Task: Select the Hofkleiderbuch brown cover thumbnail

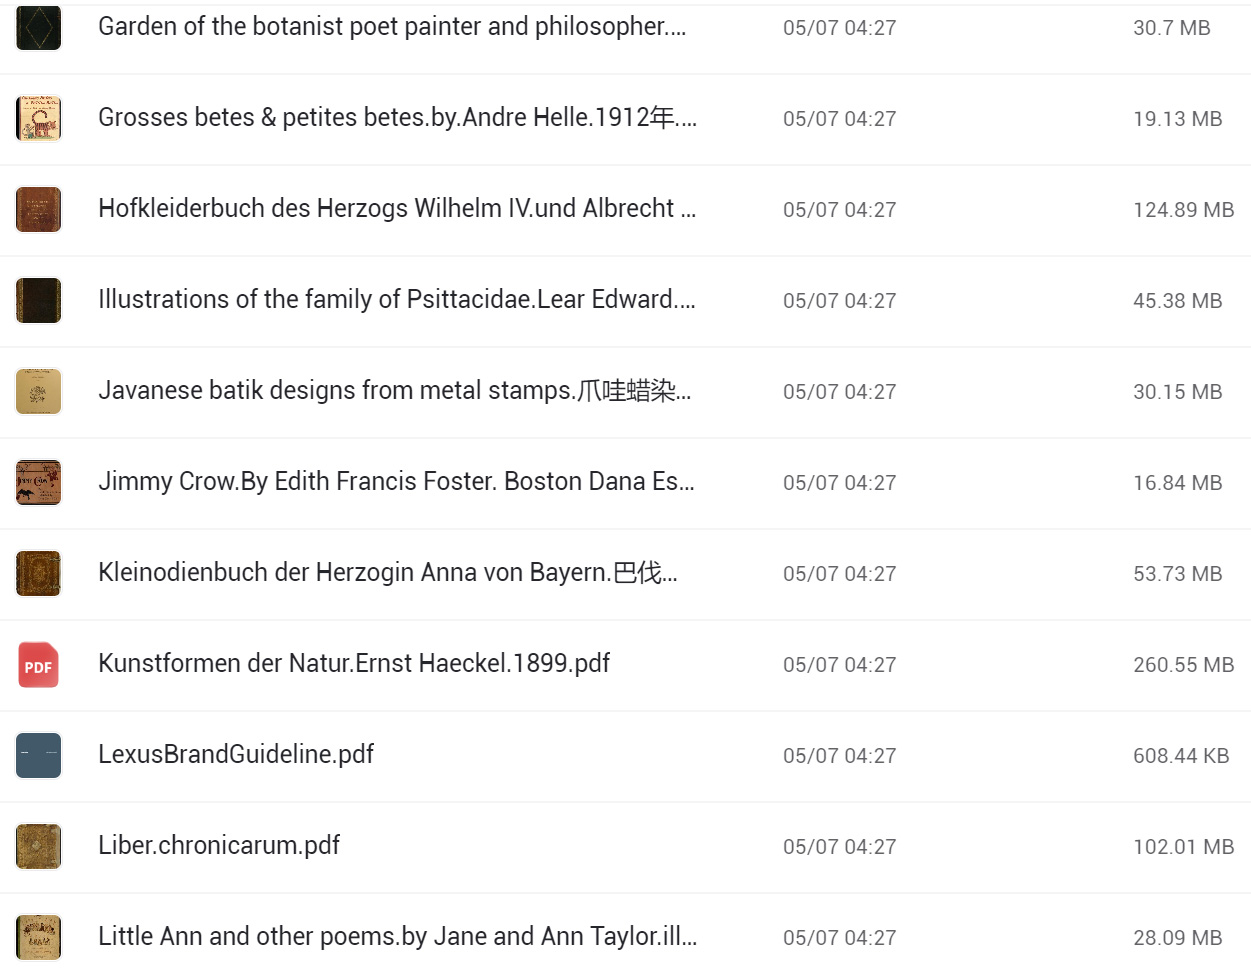Action: pyautogui.click(x=38, y=210)
